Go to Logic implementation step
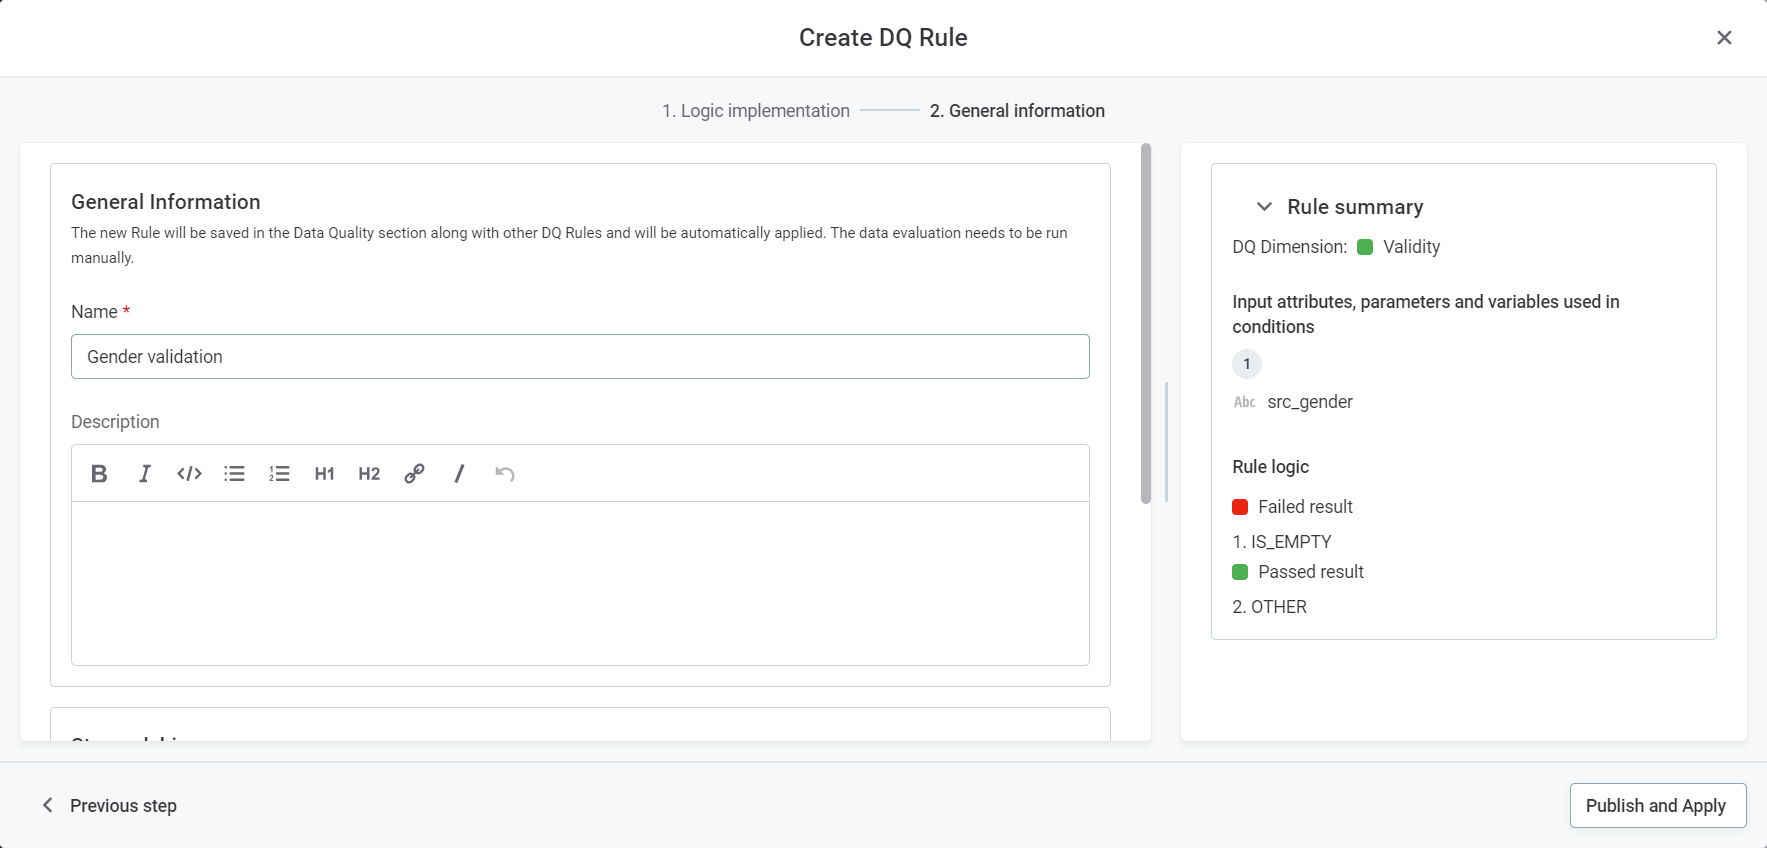The height and width of the screenshot is (848, 1767). [x=755, y=111]
